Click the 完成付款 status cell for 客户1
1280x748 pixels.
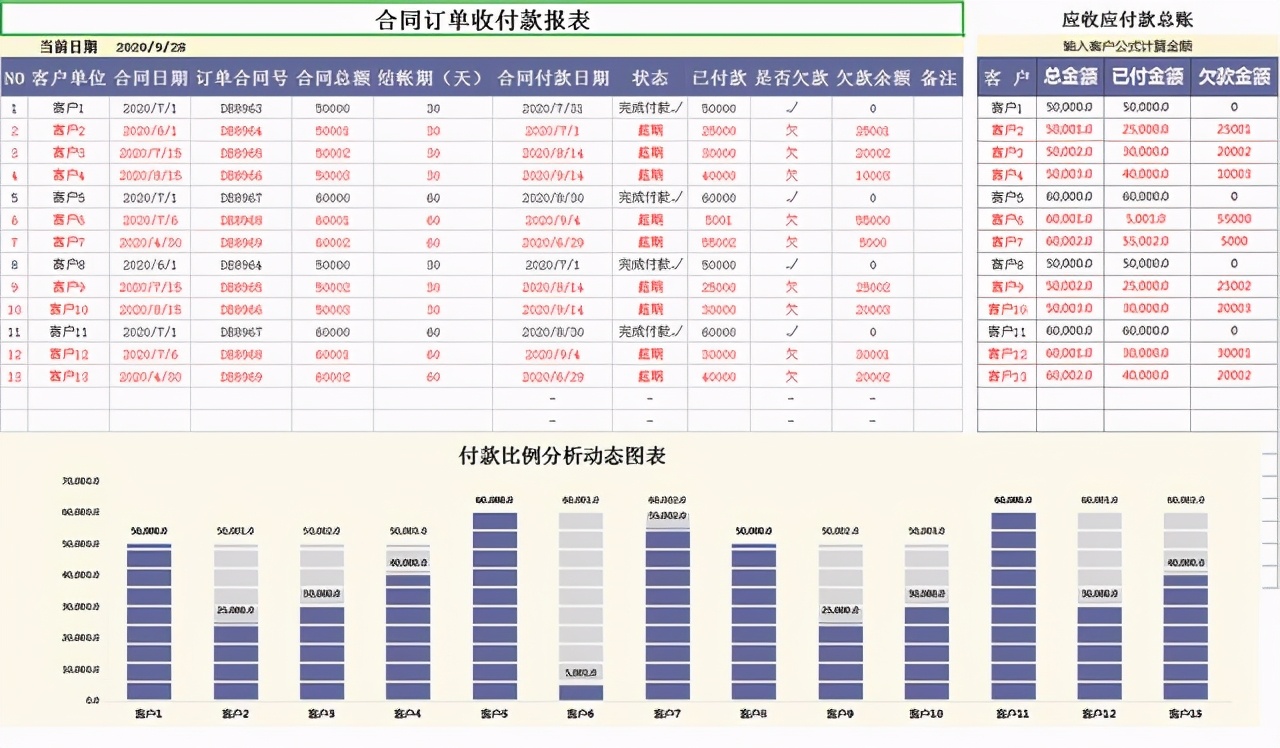coord(651,107)
